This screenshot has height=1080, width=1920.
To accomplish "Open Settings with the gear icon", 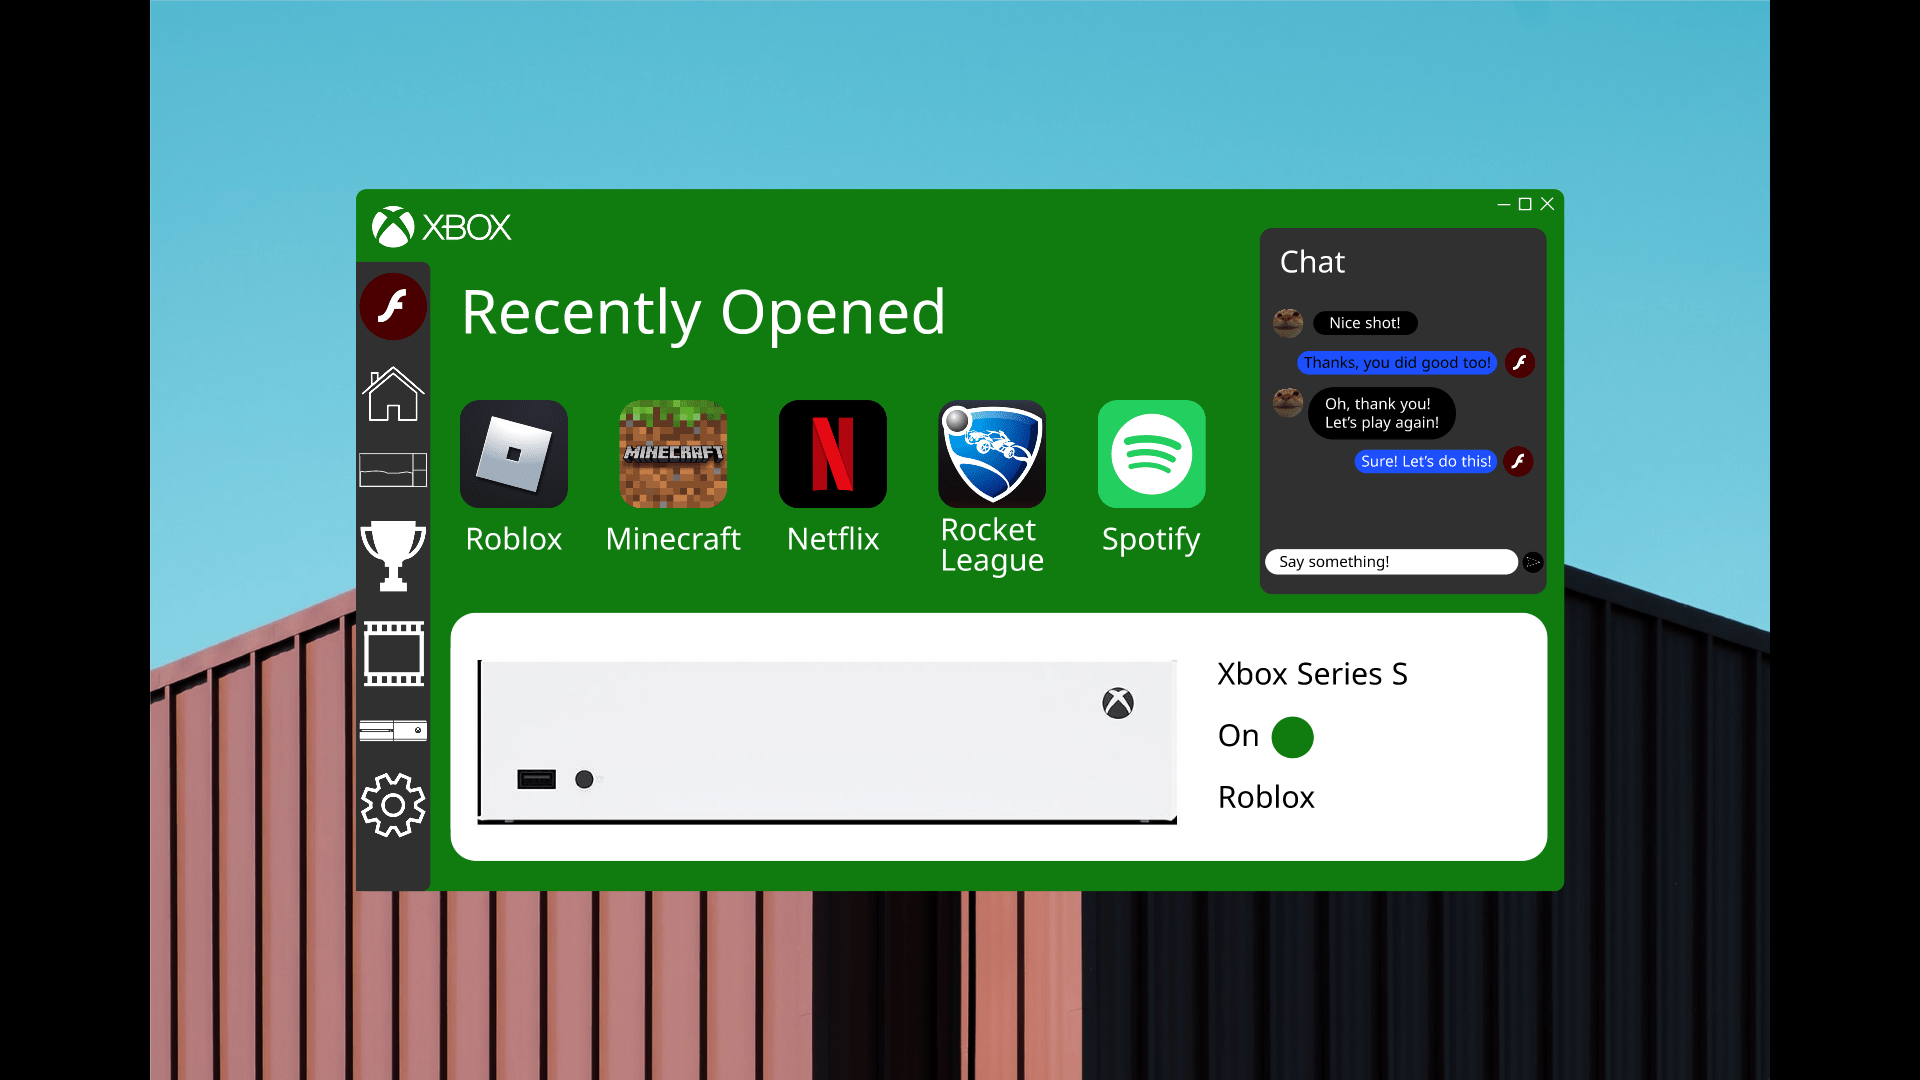I will (393, 806).
